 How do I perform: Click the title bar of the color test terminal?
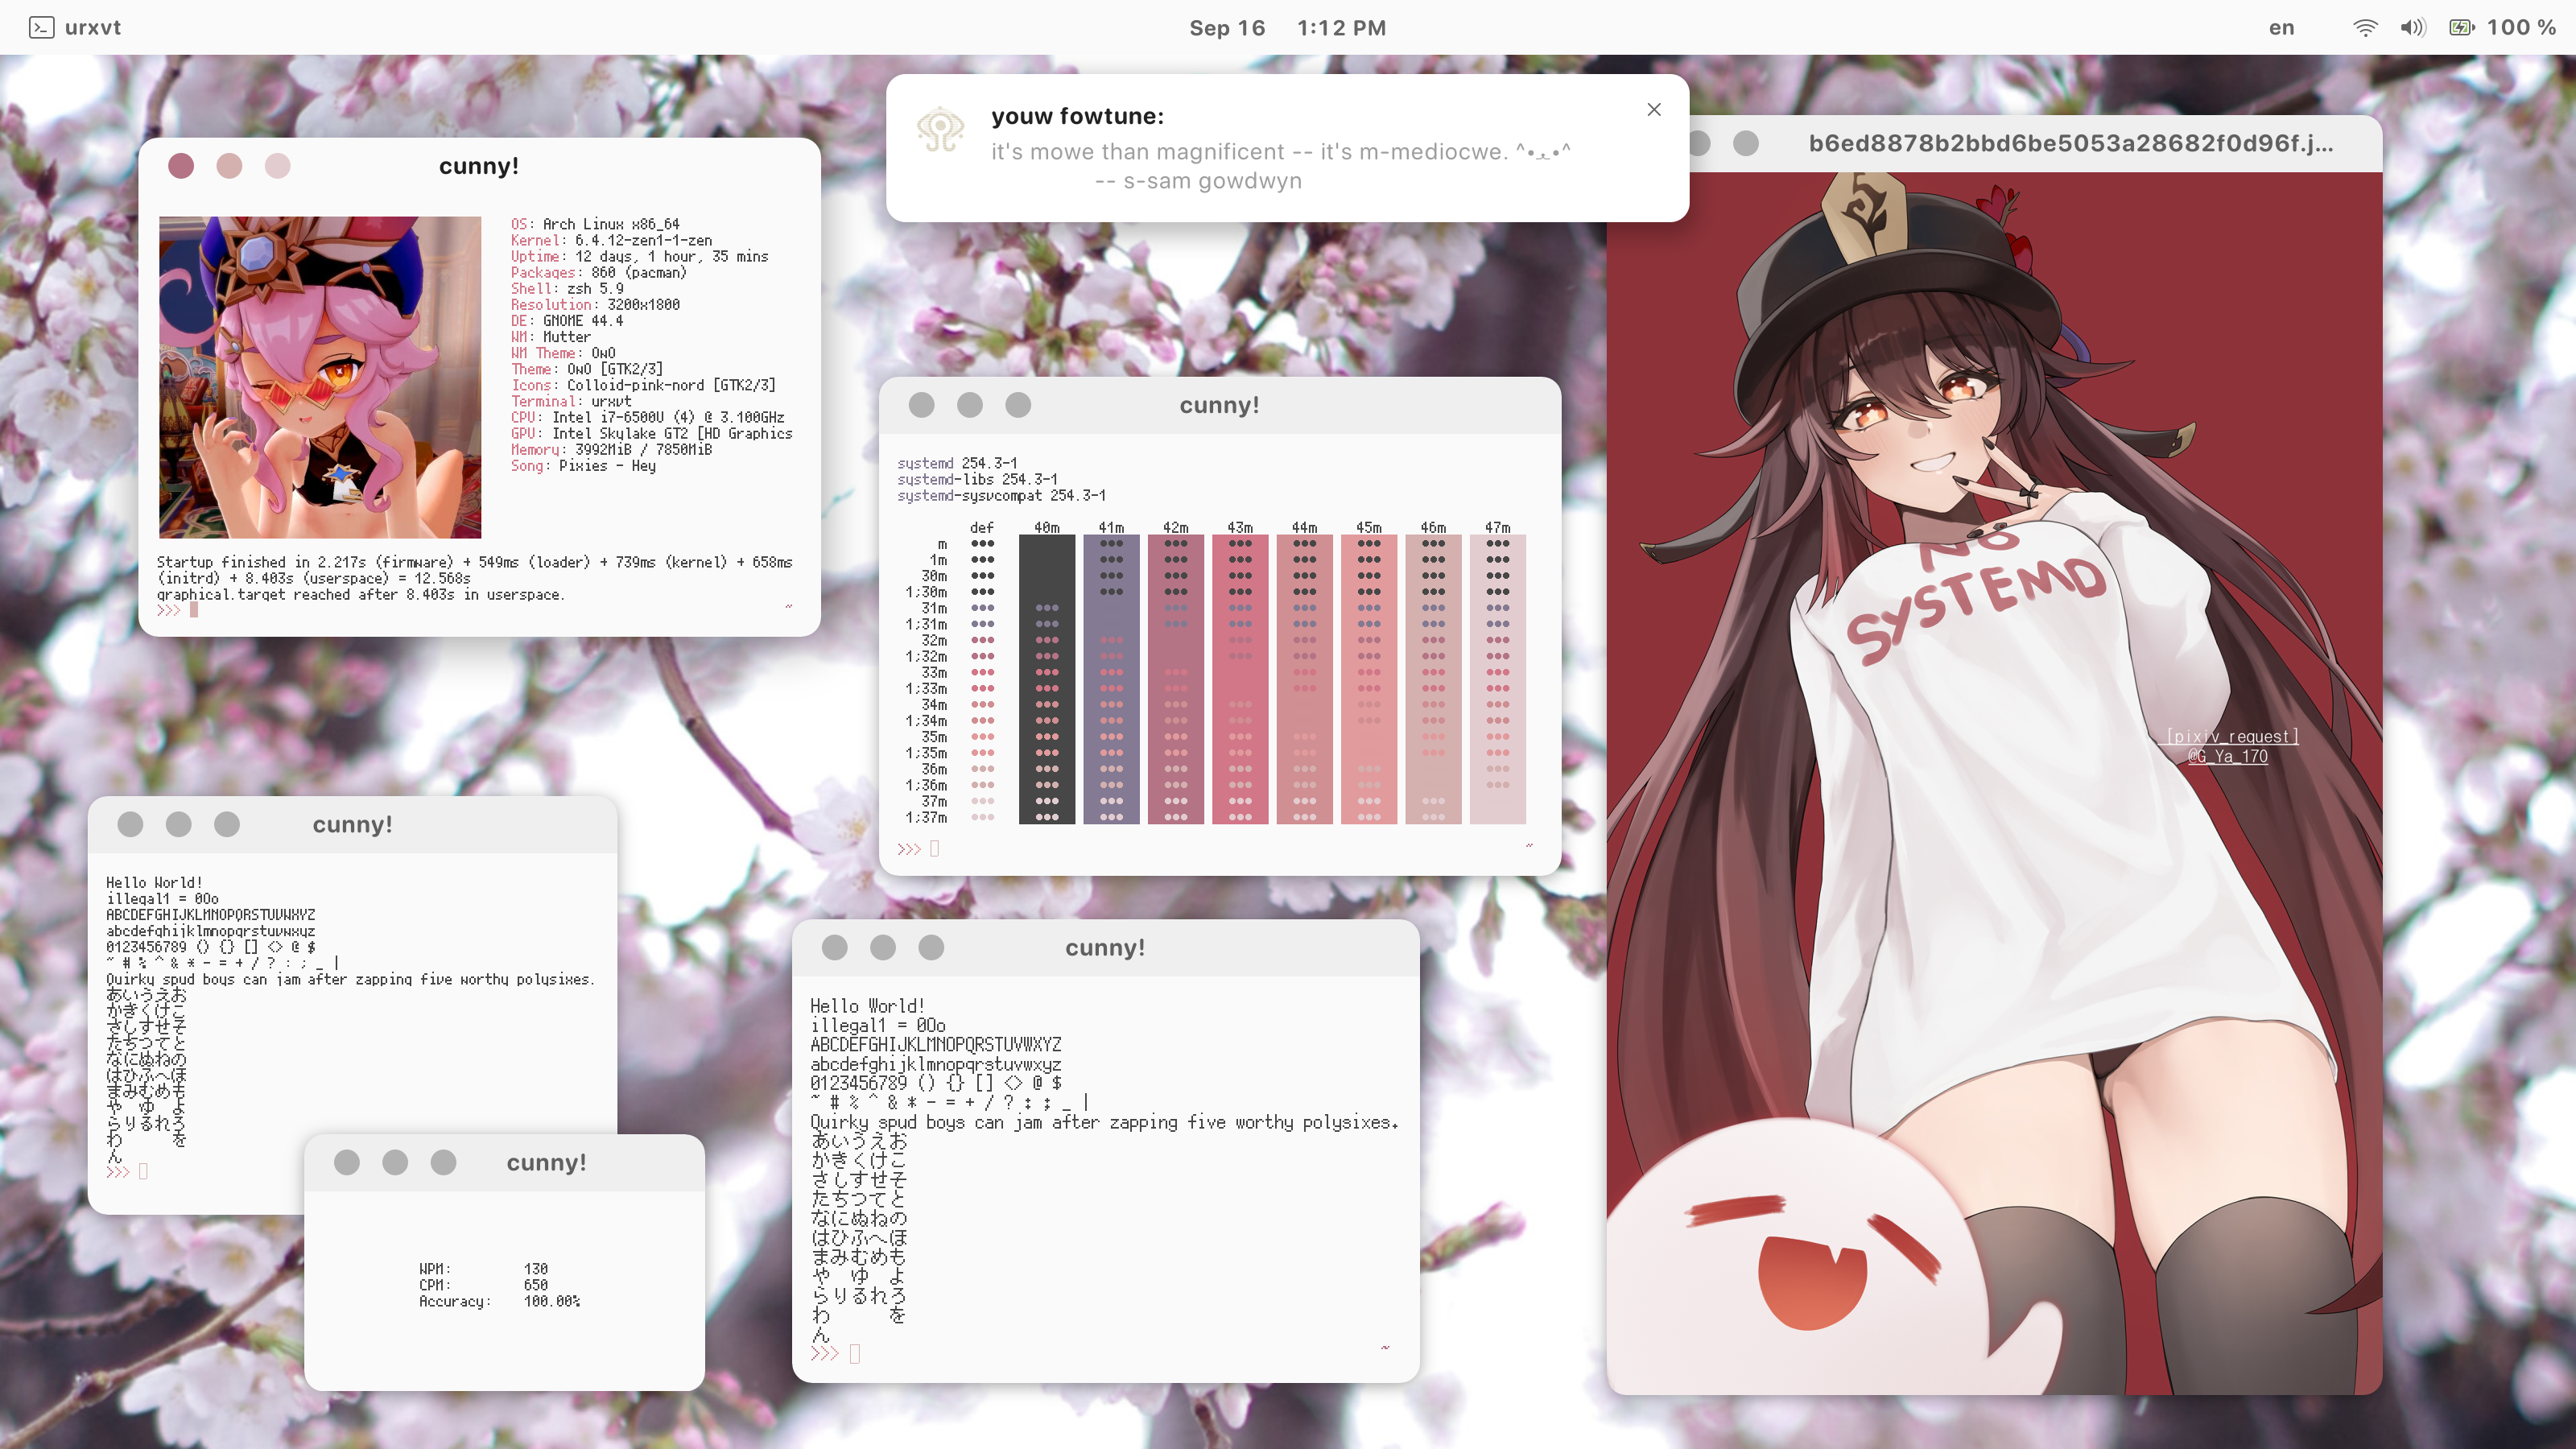click(1220, 405)
